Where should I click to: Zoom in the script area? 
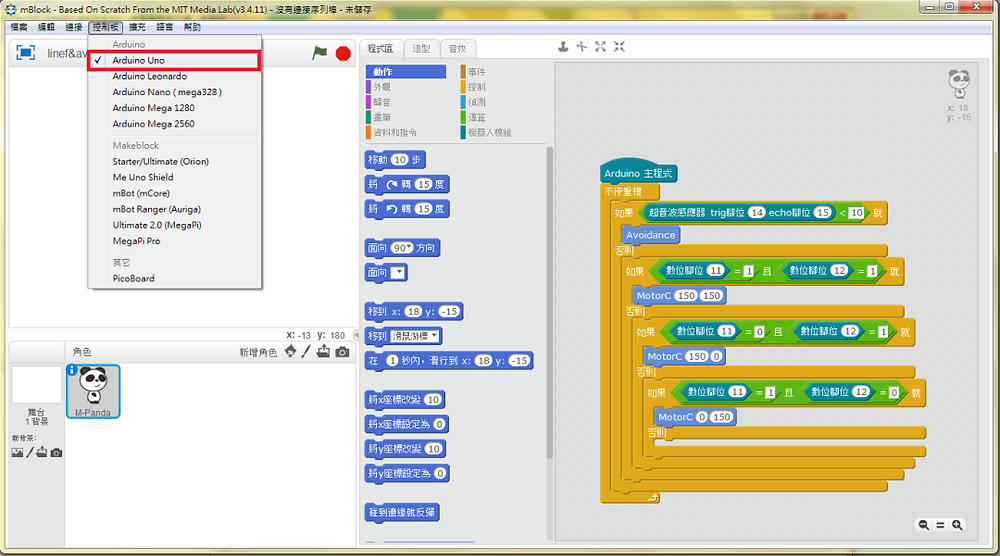[x=957, y=525]
